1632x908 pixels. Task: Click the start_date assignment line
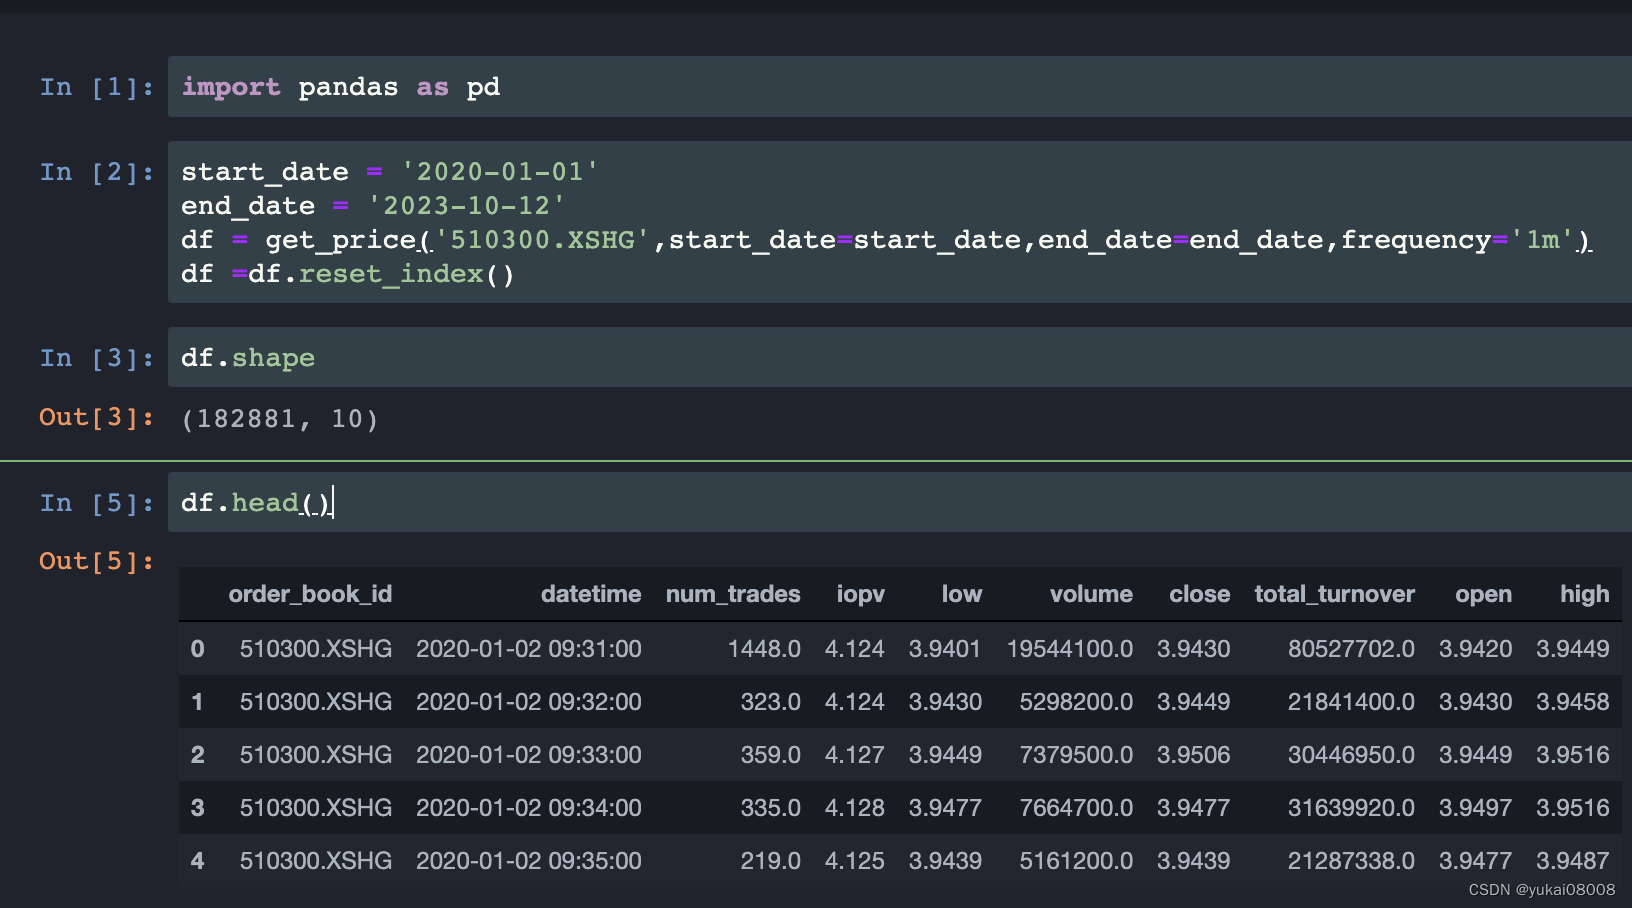(390, 172)
